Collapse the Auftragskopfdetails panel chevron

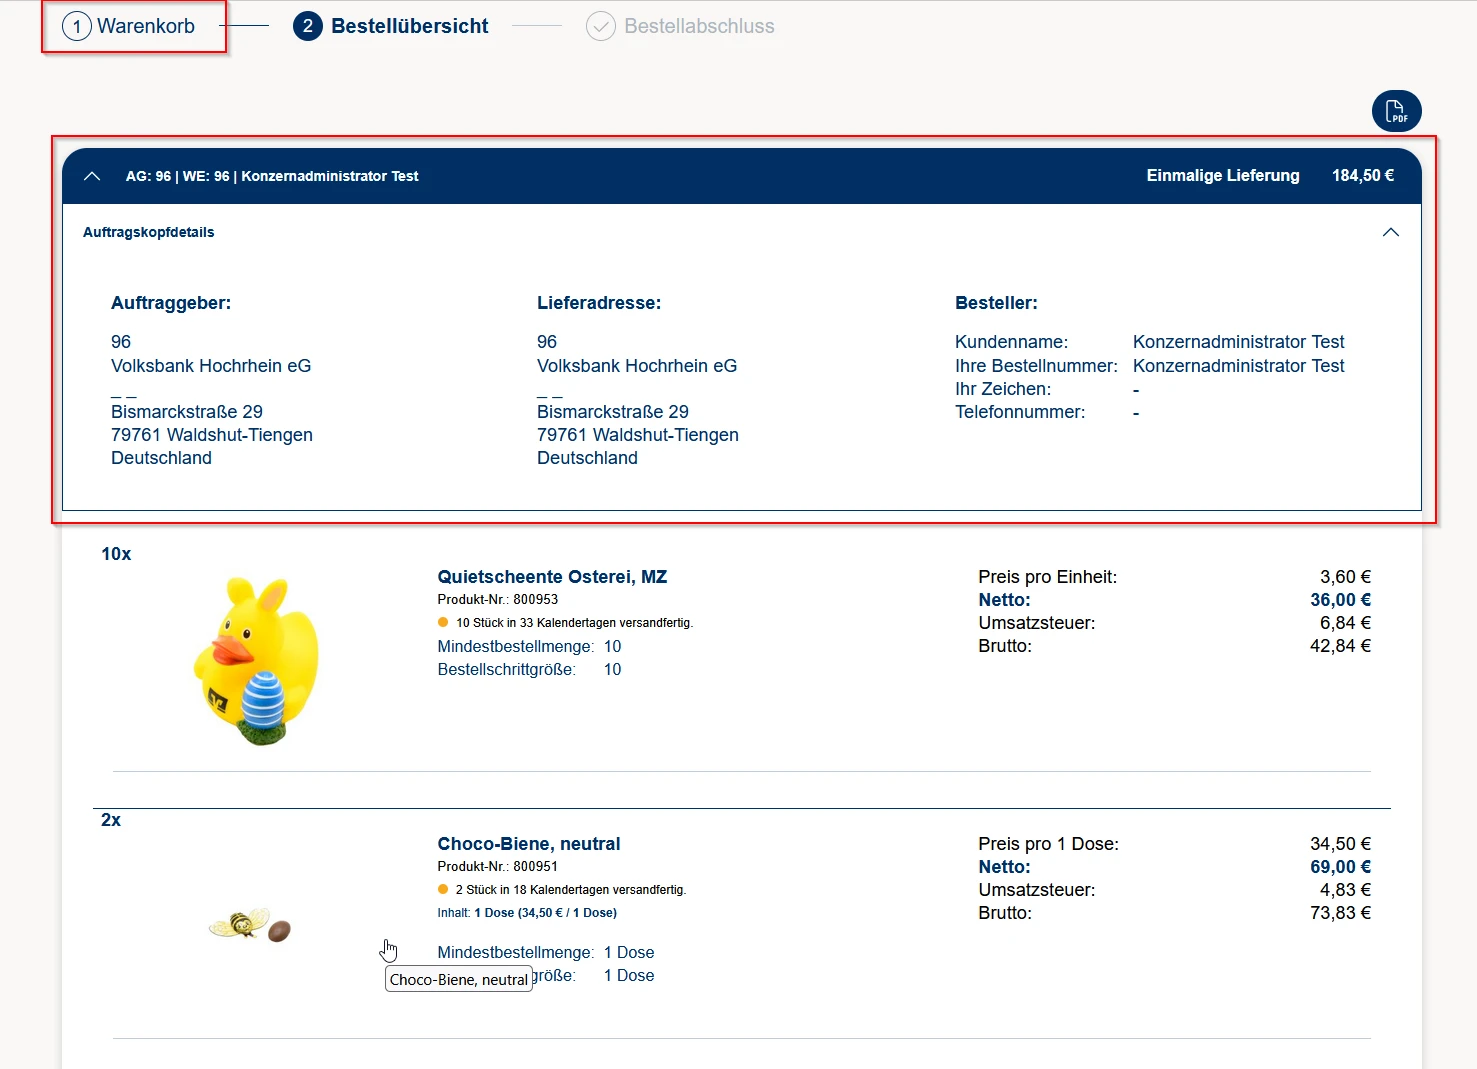tap(1390, 232)
